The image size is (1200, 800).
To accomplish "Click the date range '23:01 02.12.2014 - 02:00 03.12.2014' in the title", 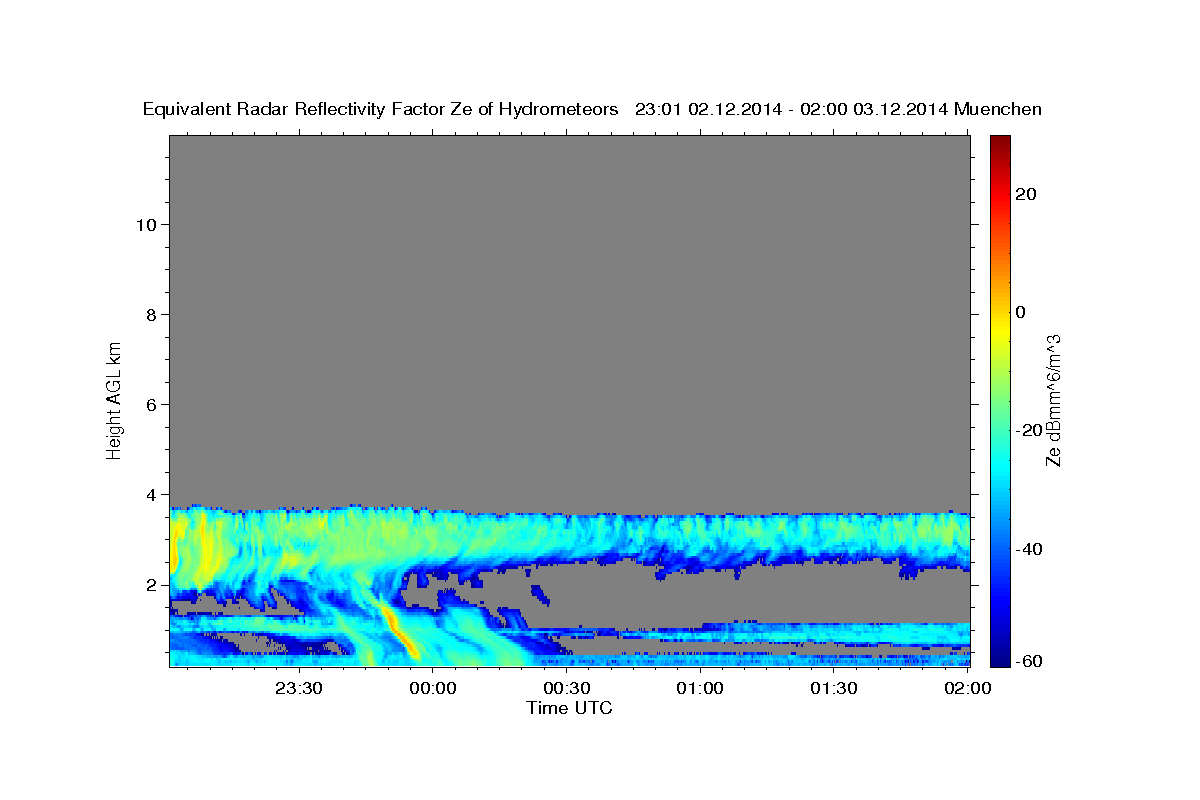I will point(792,110).
